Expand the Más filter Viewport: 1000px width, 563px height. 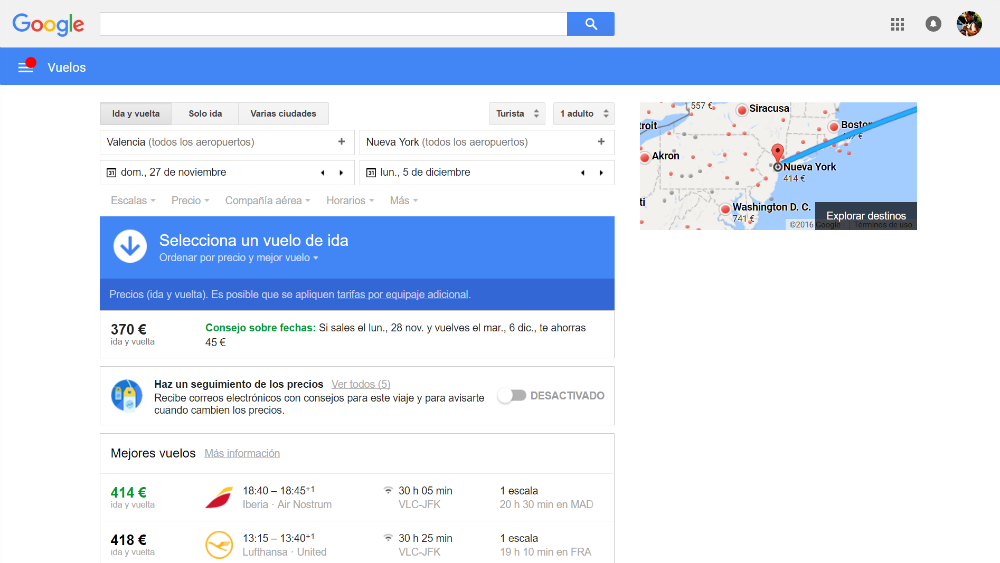404,200
